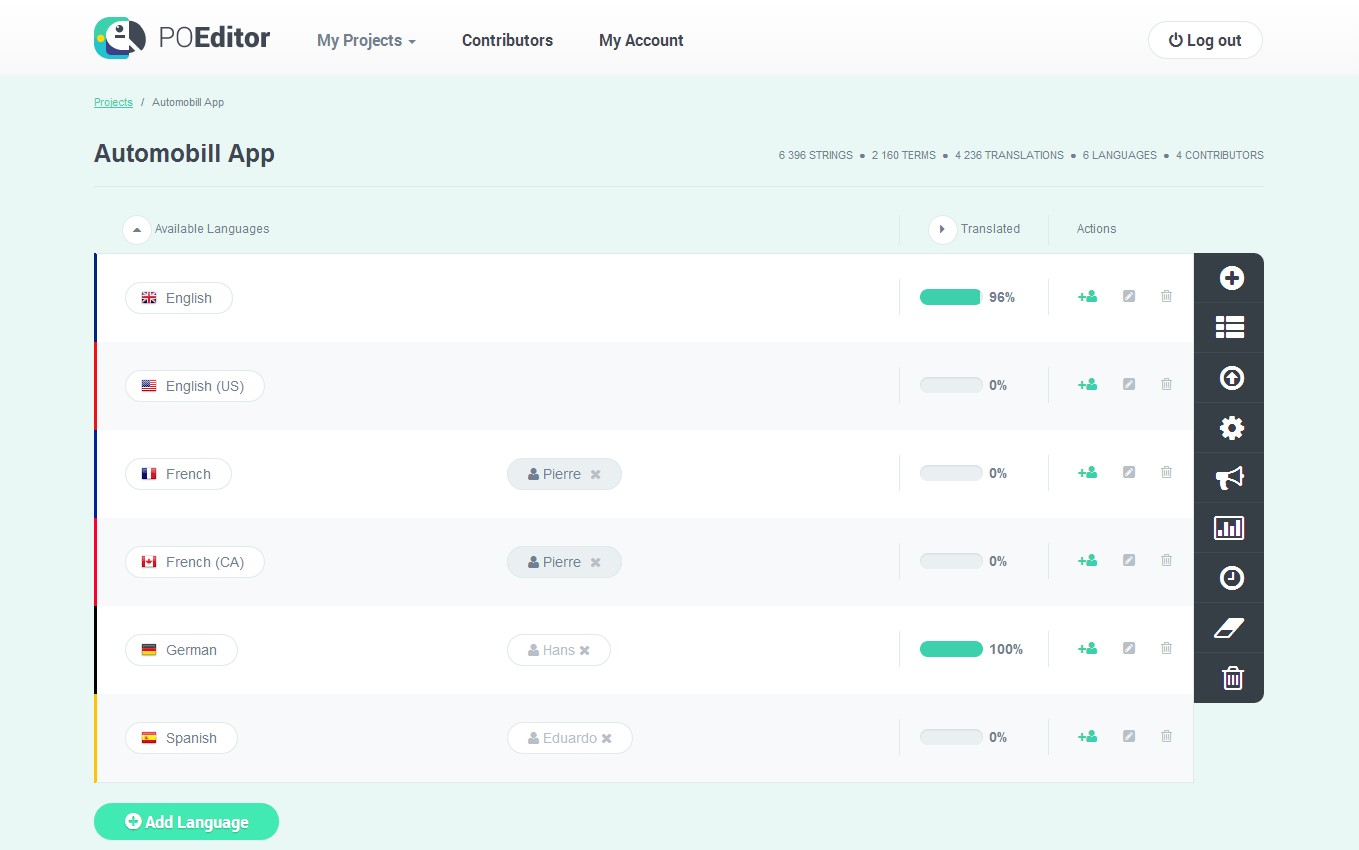Open My Account page

coord(641,41)
